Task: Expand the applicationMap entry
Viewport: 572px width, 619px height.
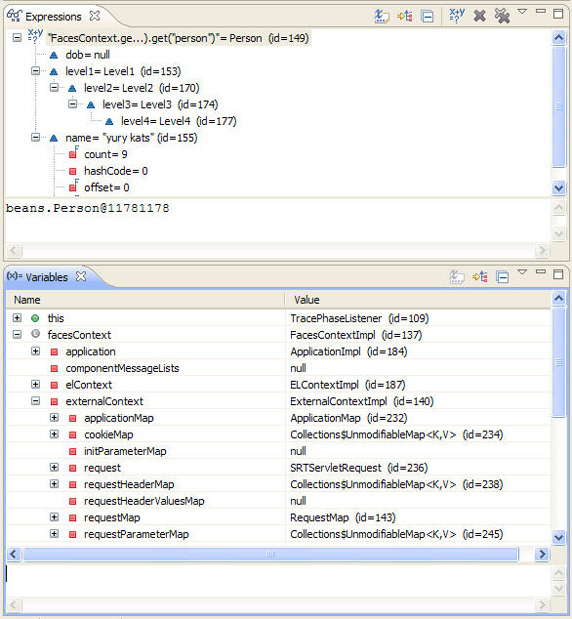Action: pyautogui.click(x=54, y=417)
